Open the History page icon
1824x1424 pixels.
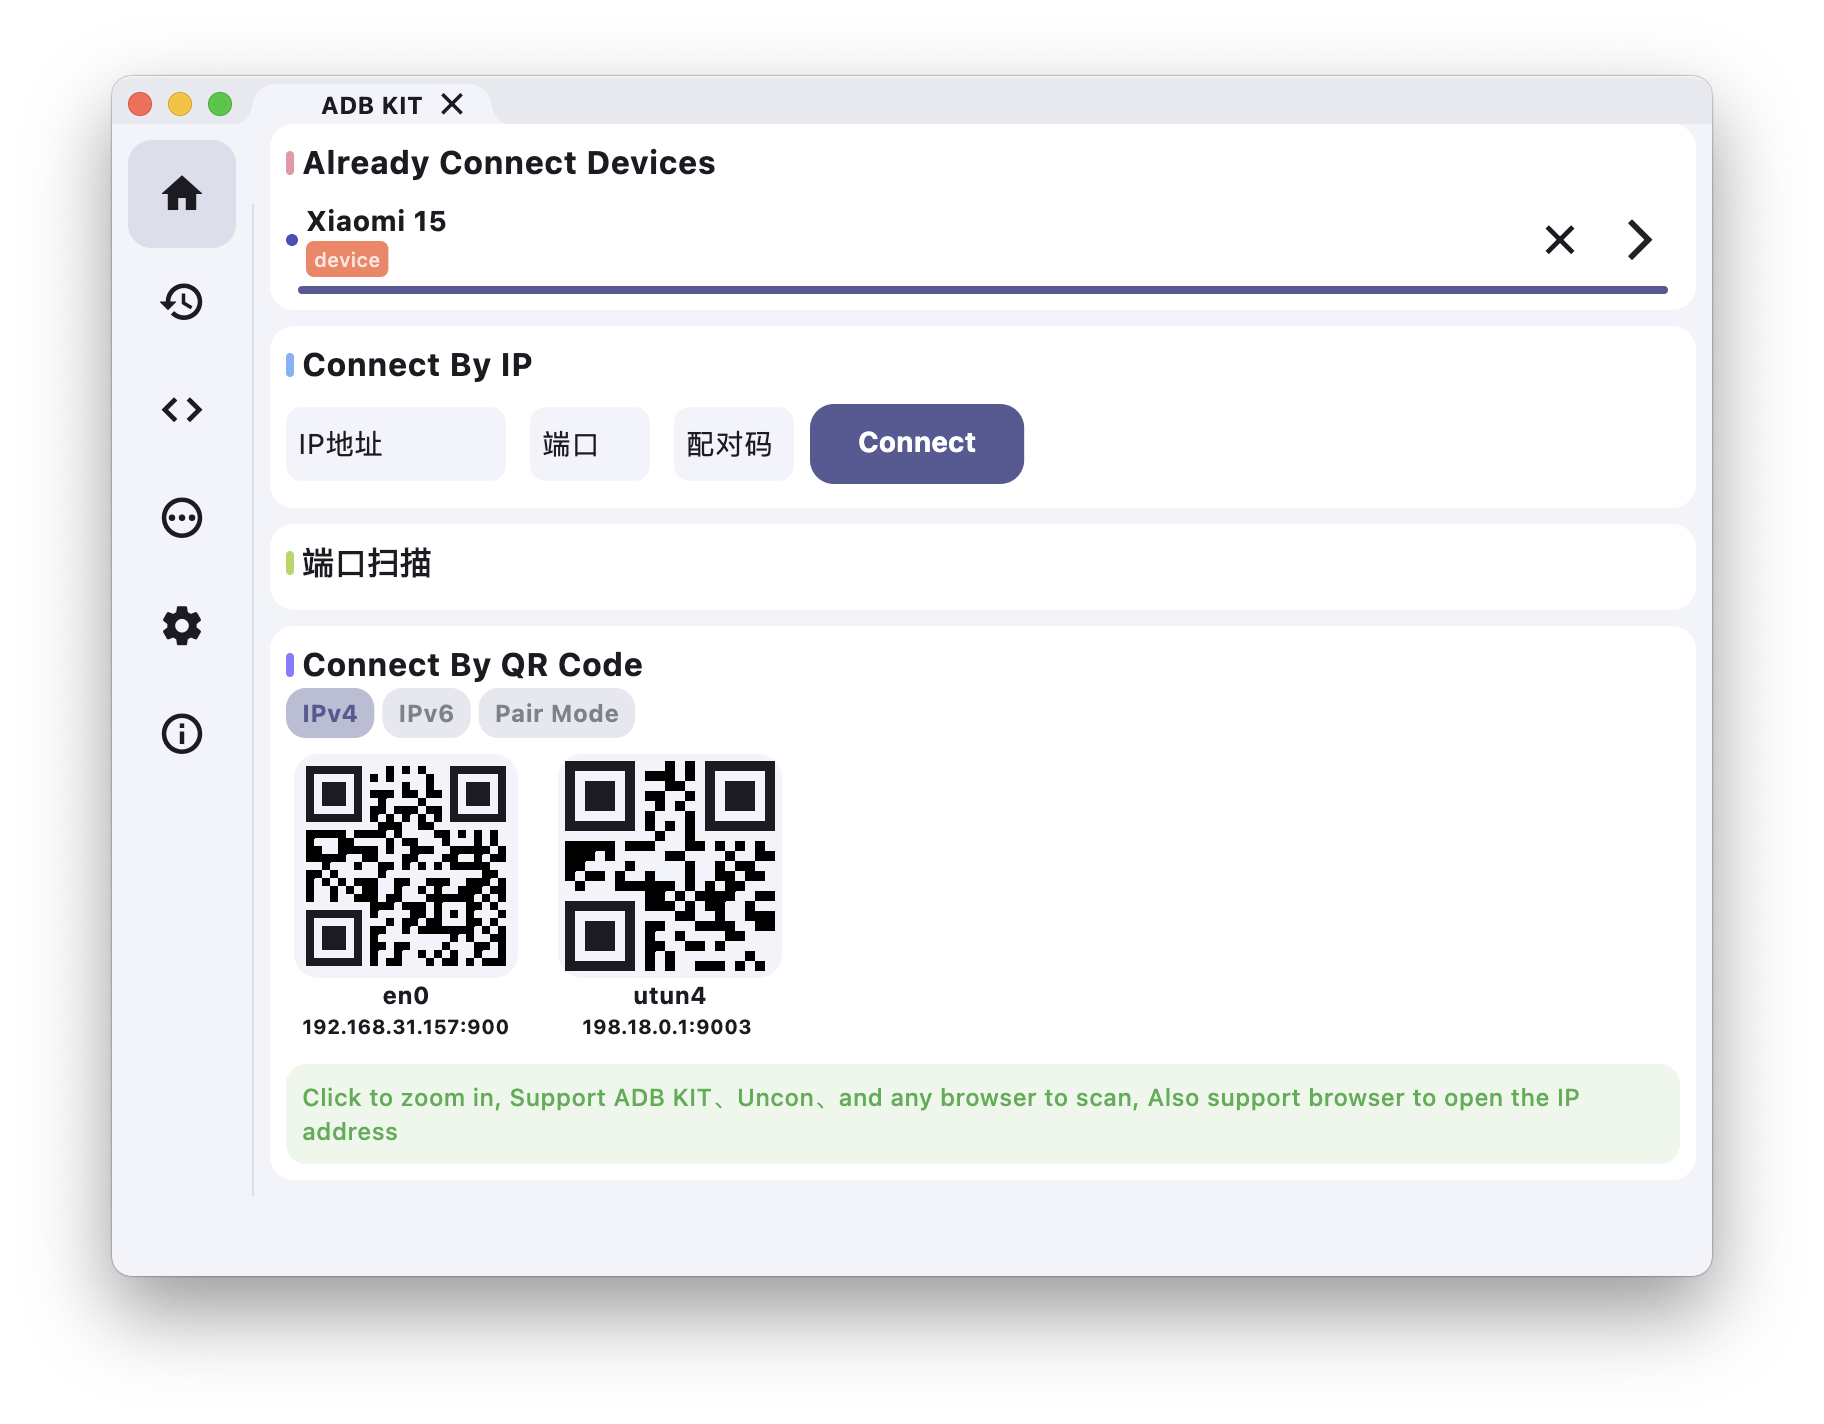coord(182,302)
